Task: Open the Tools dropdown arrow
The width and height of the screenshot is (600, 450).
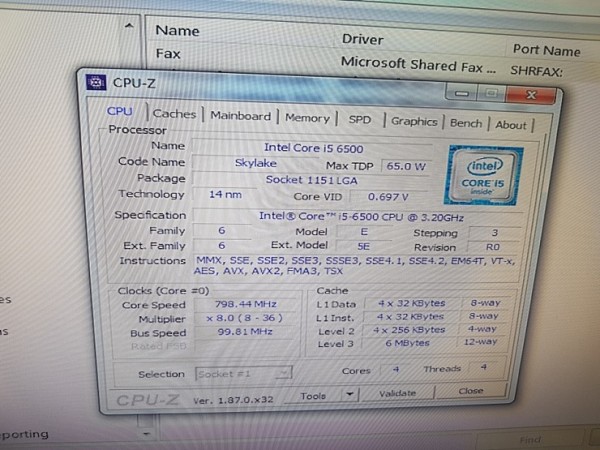Action: tap(349, 395)
